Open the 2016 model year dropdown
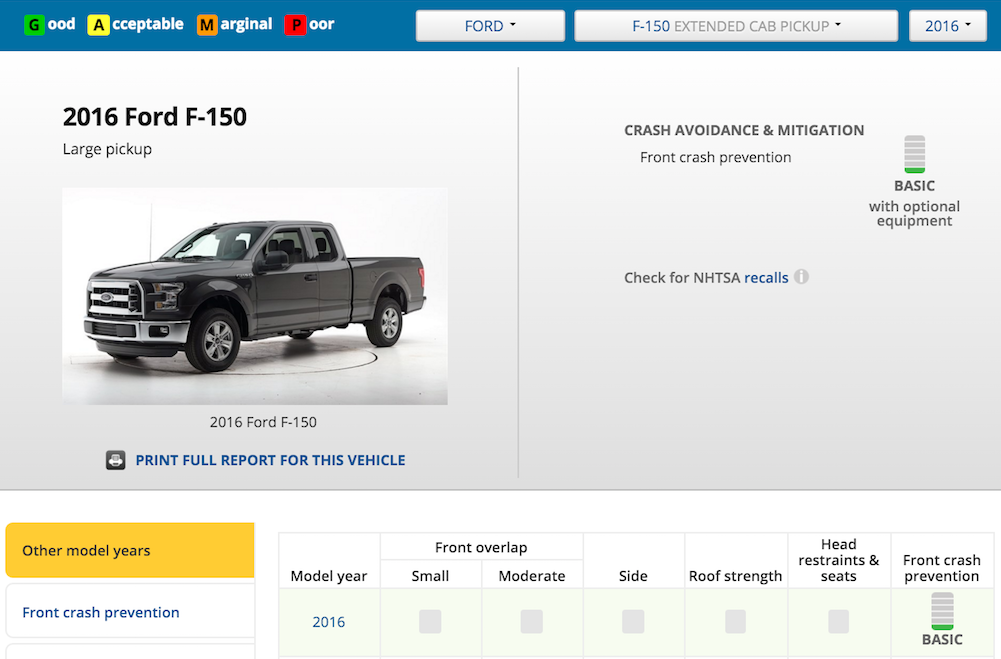This screenshot has height=659, width=1001. (x=948, y=26)
